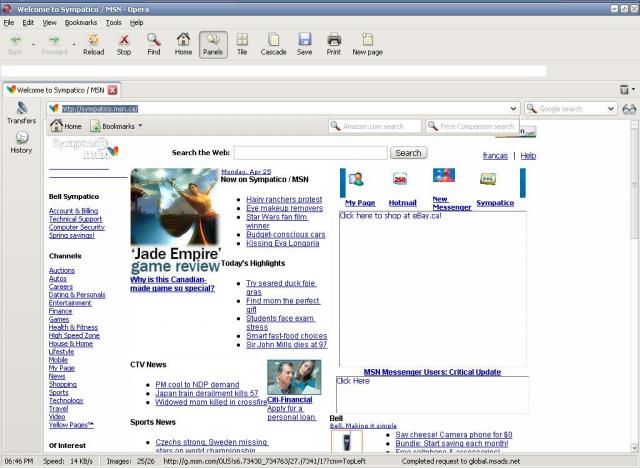Save the current page
Image resolution: width=640 pixels, height=468 pixels.
(304, 44)
